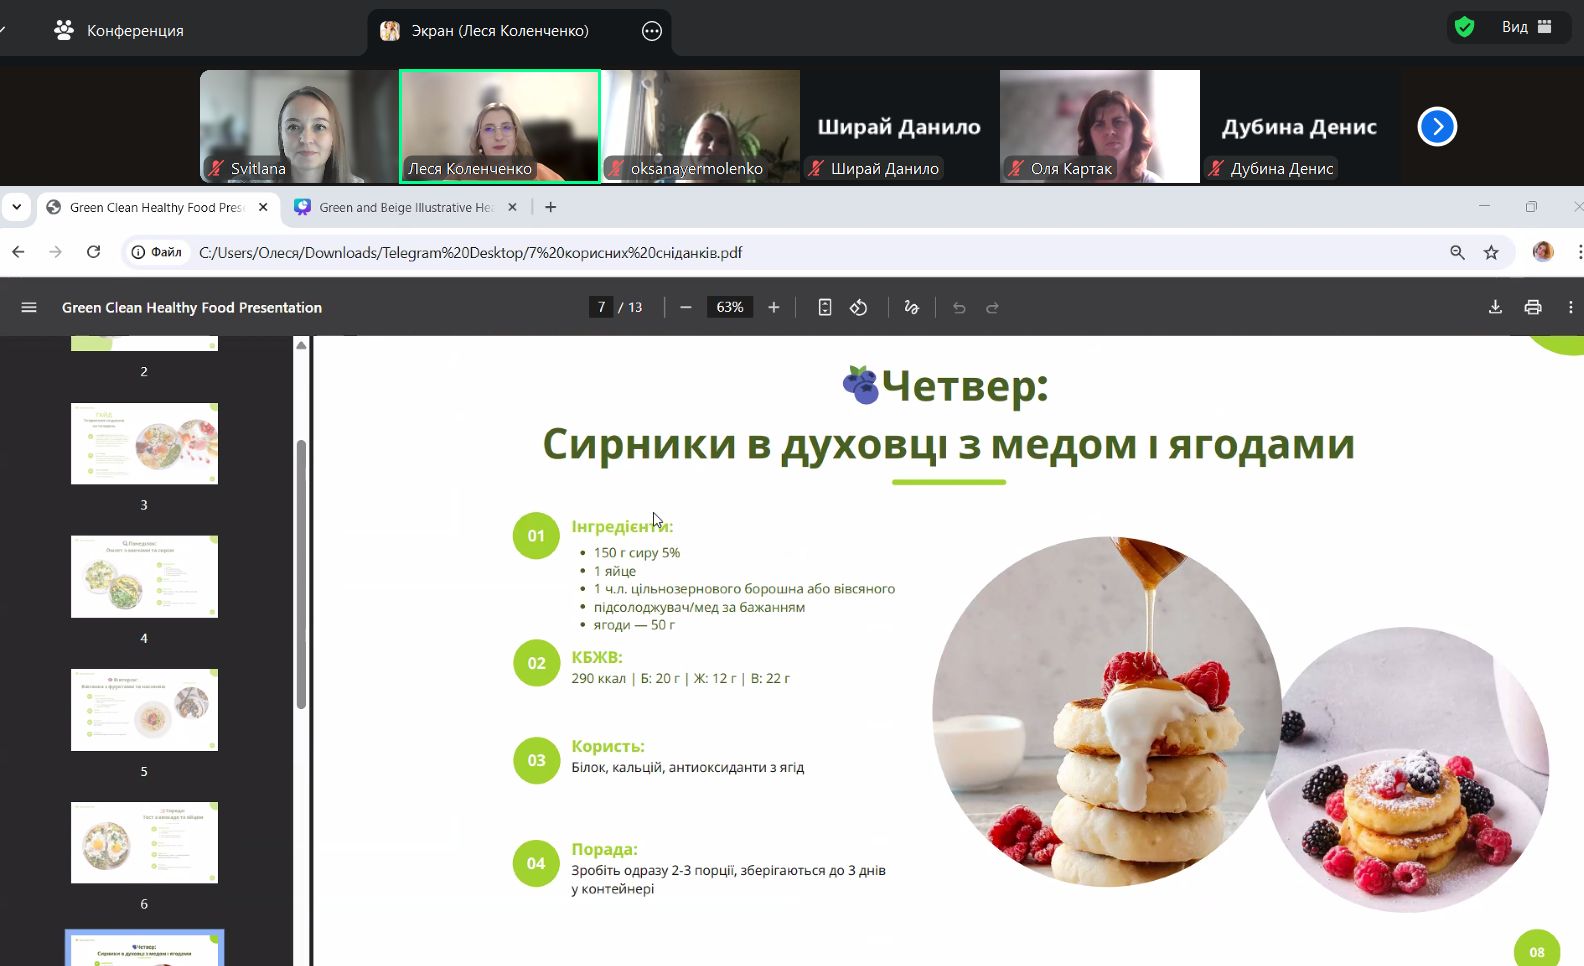The image size is (1584, 966).
Task: Print the PDF document
Action: [x=1532, y=308]
